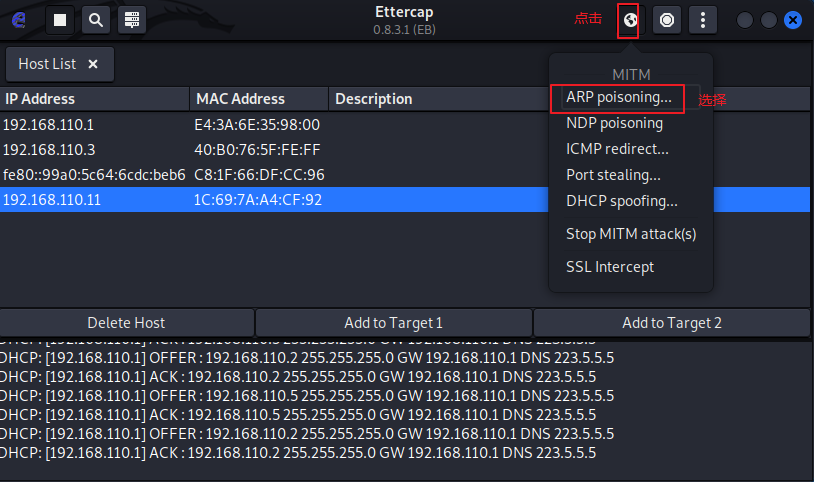The image size is (814, 482).
Task: Select host row 192.168.110.3
Action: (405, 150)
